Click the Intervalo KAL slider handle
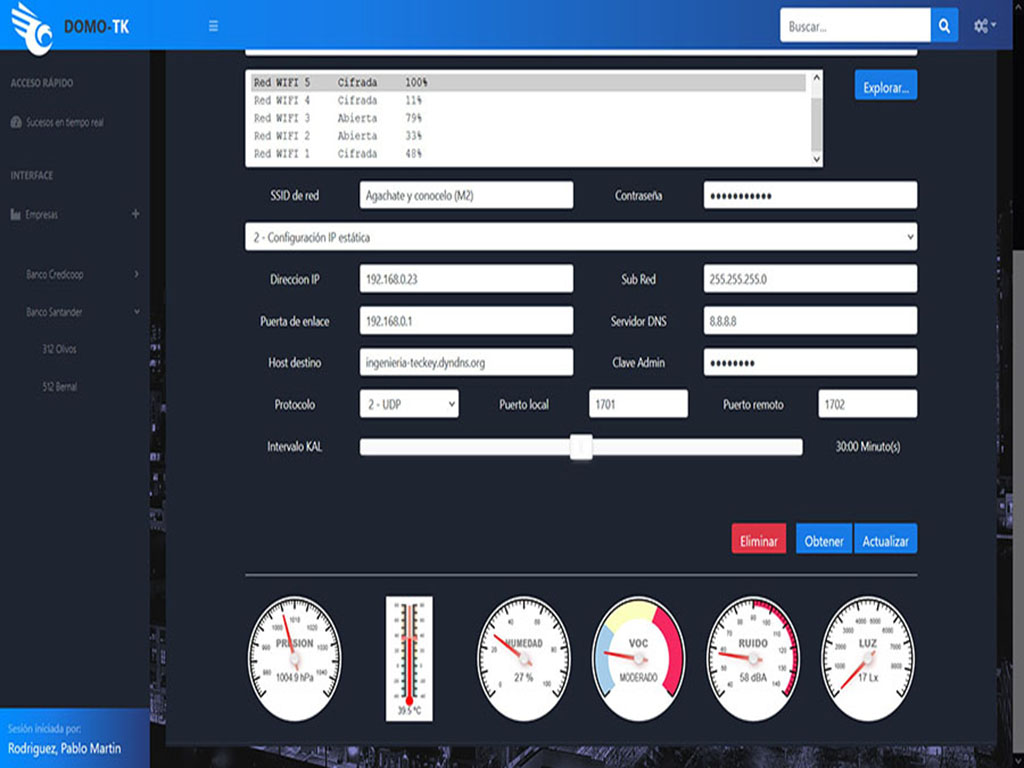This screenshot has height=768, width=1024. 581,447
